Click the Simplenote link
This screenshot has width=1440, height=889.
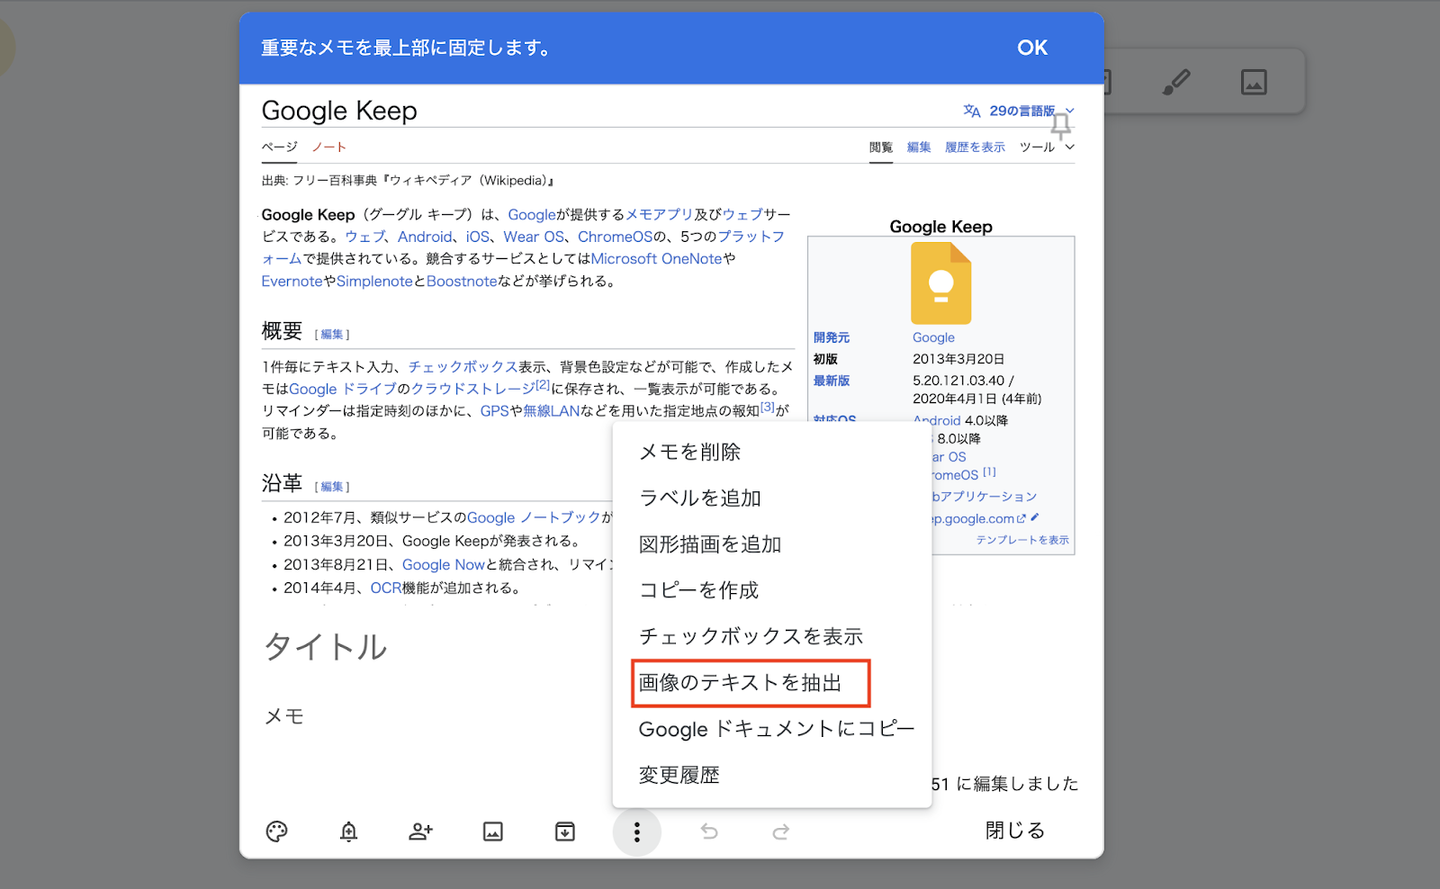pos(374,281)
